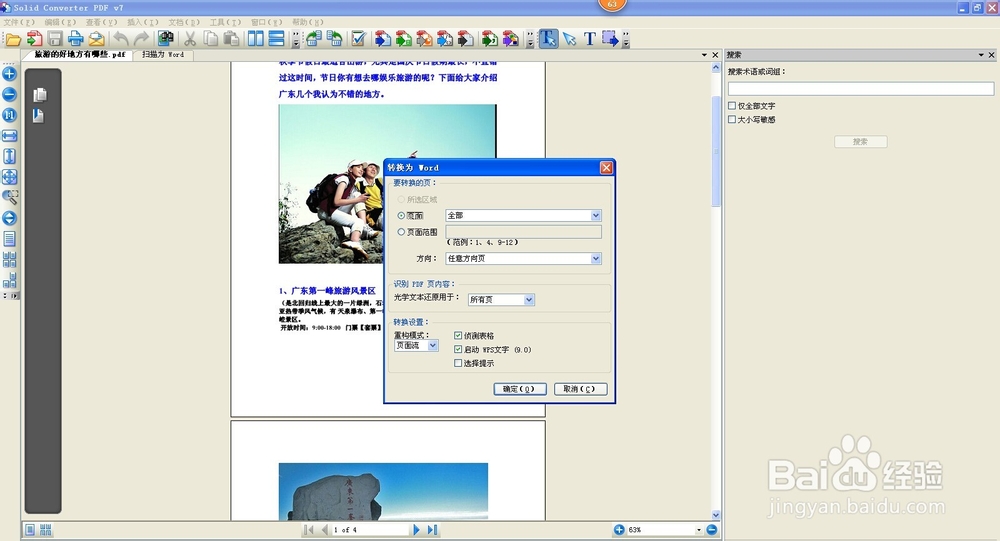Screen dimensions: 1000x541
Task: Fit page width in left sidebar
Action: point(10,136)
